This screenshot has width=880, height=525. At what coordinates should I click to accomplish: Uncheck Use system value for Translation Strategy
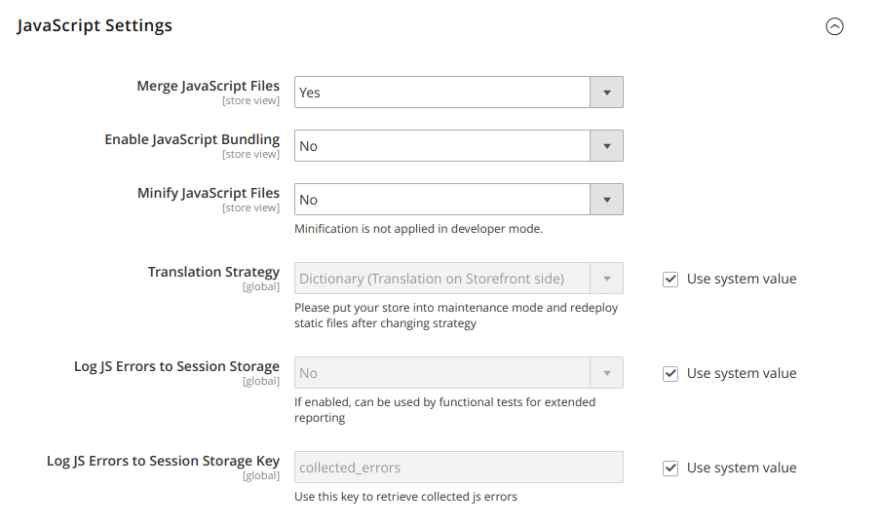(x=670, y=279)
